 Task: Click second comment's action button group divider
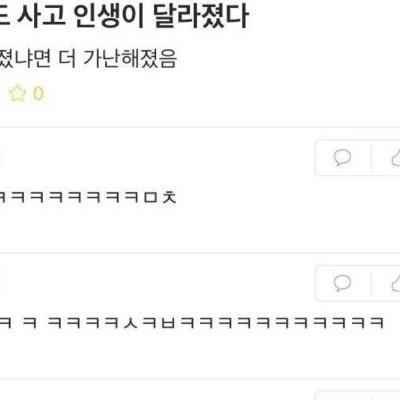371,283
